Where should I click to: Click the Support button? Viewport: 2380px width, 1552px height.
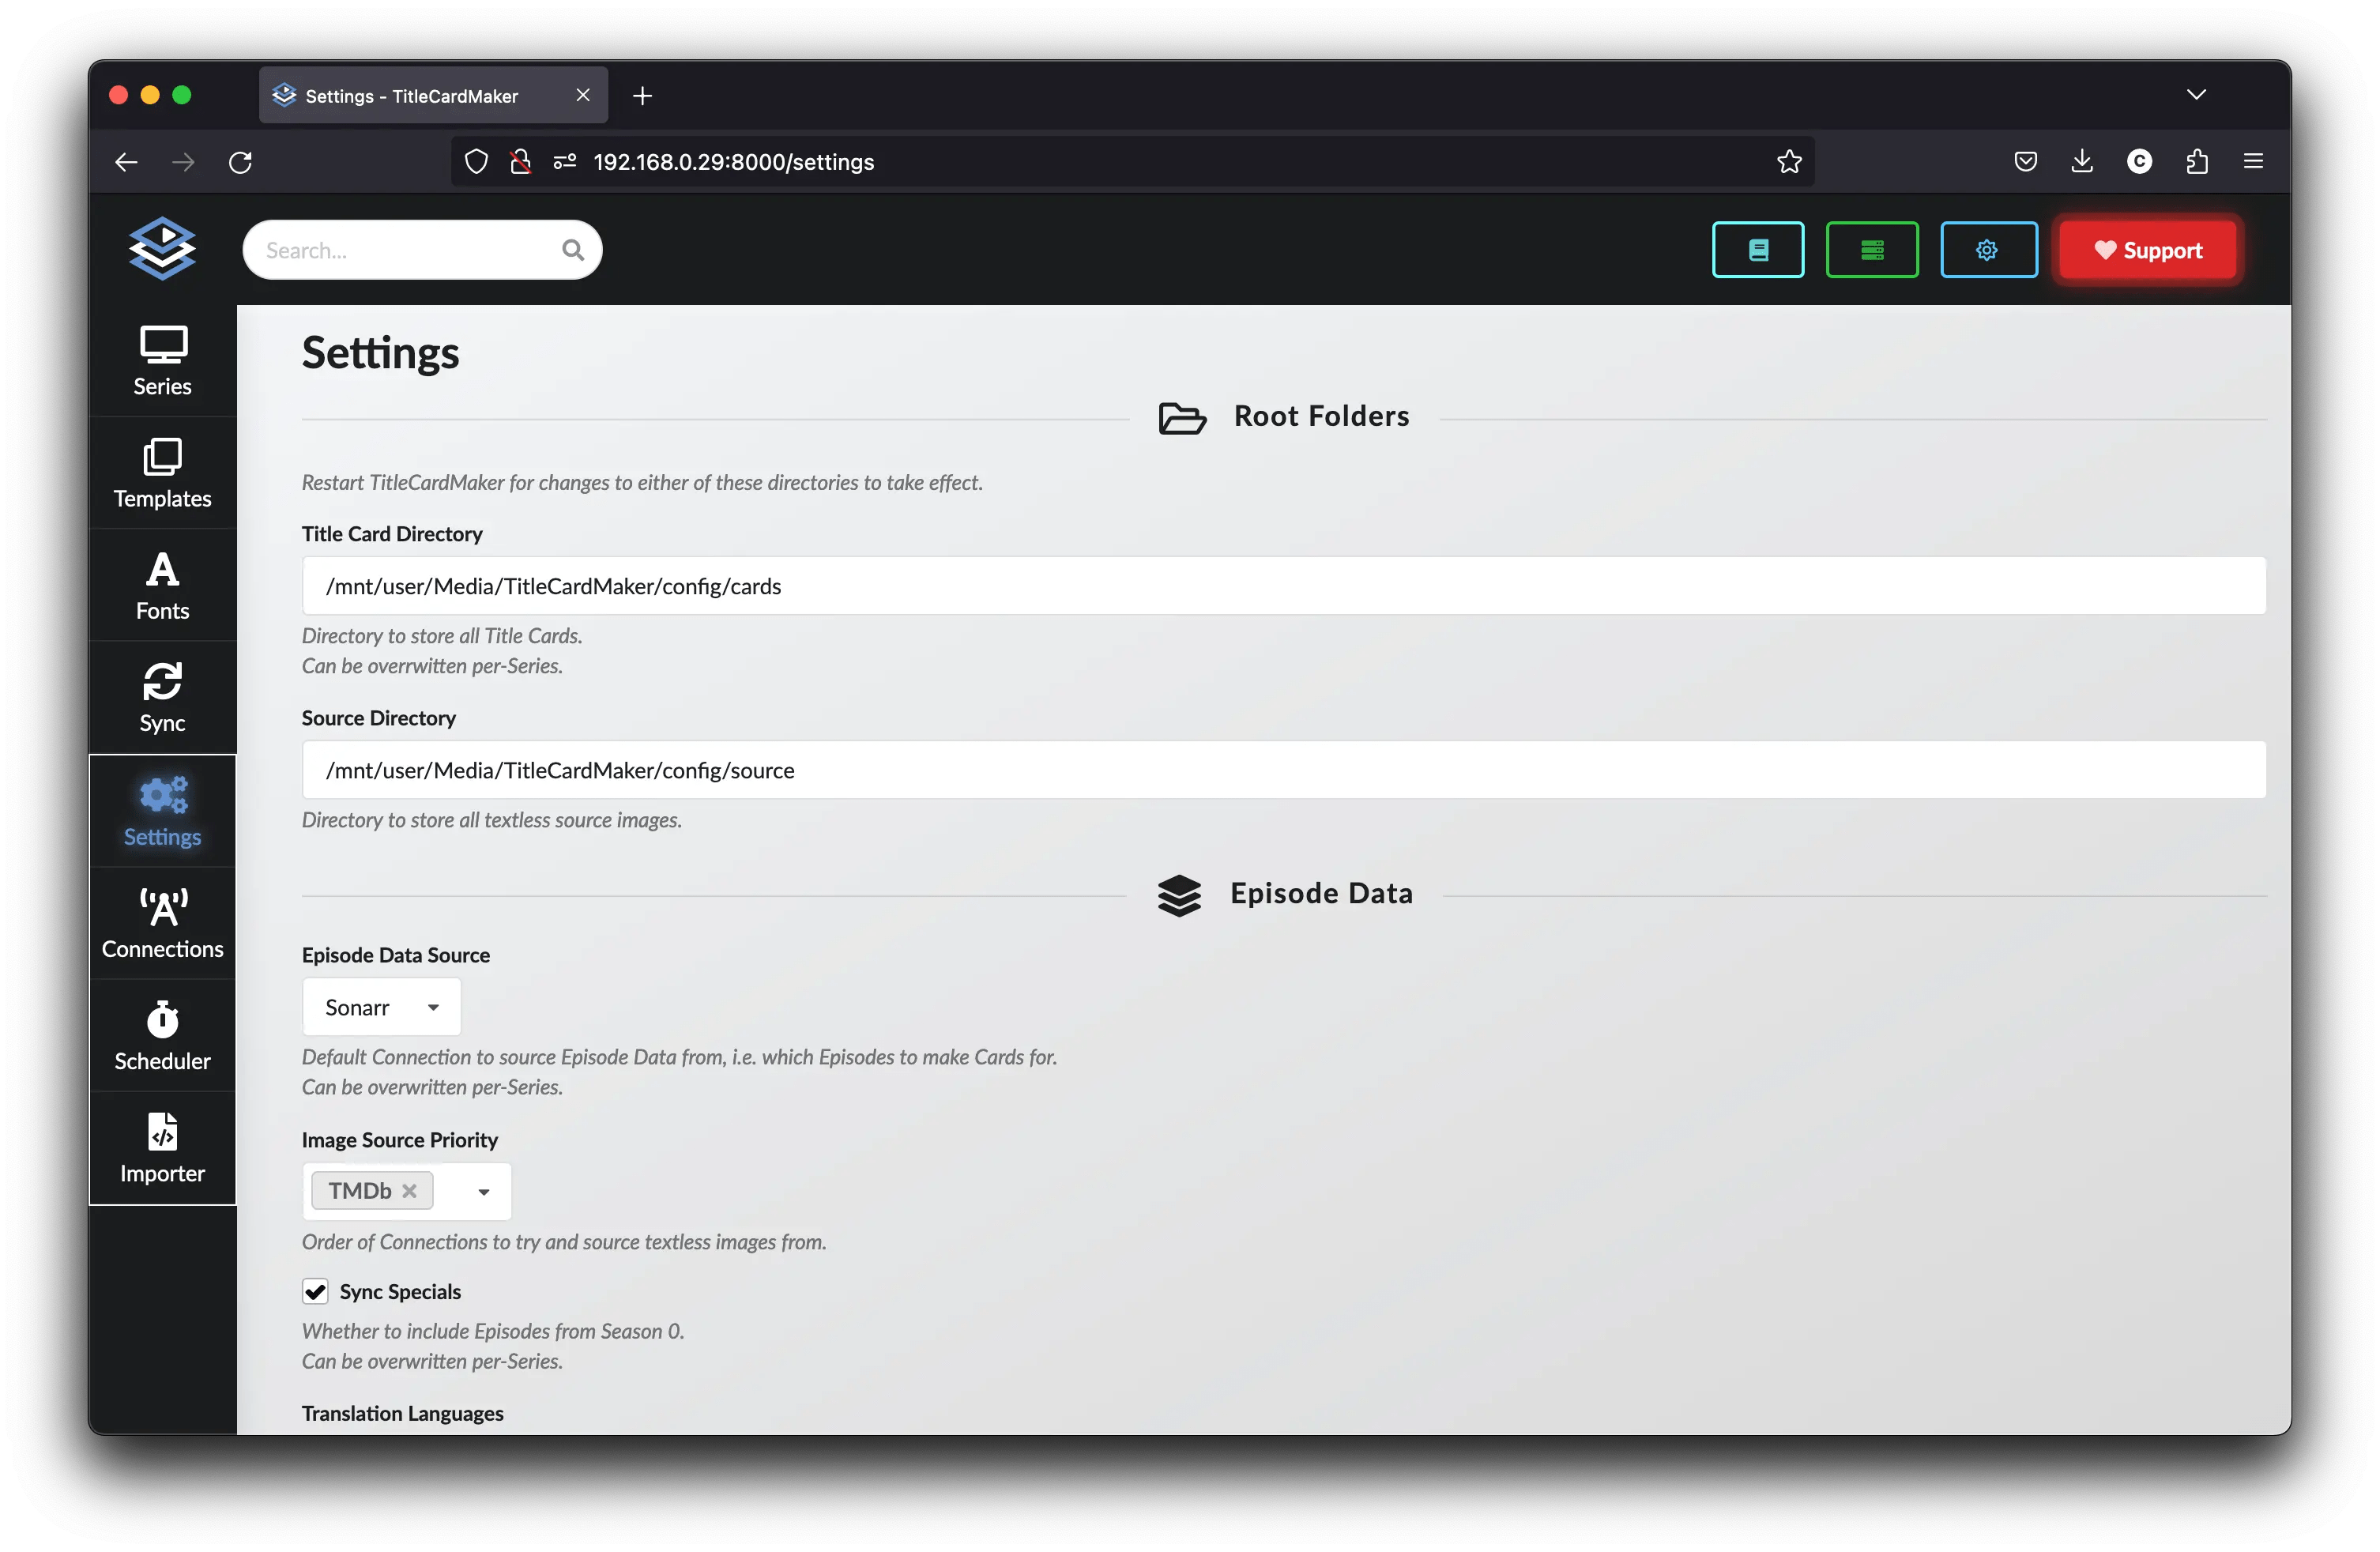(2148, 250)
